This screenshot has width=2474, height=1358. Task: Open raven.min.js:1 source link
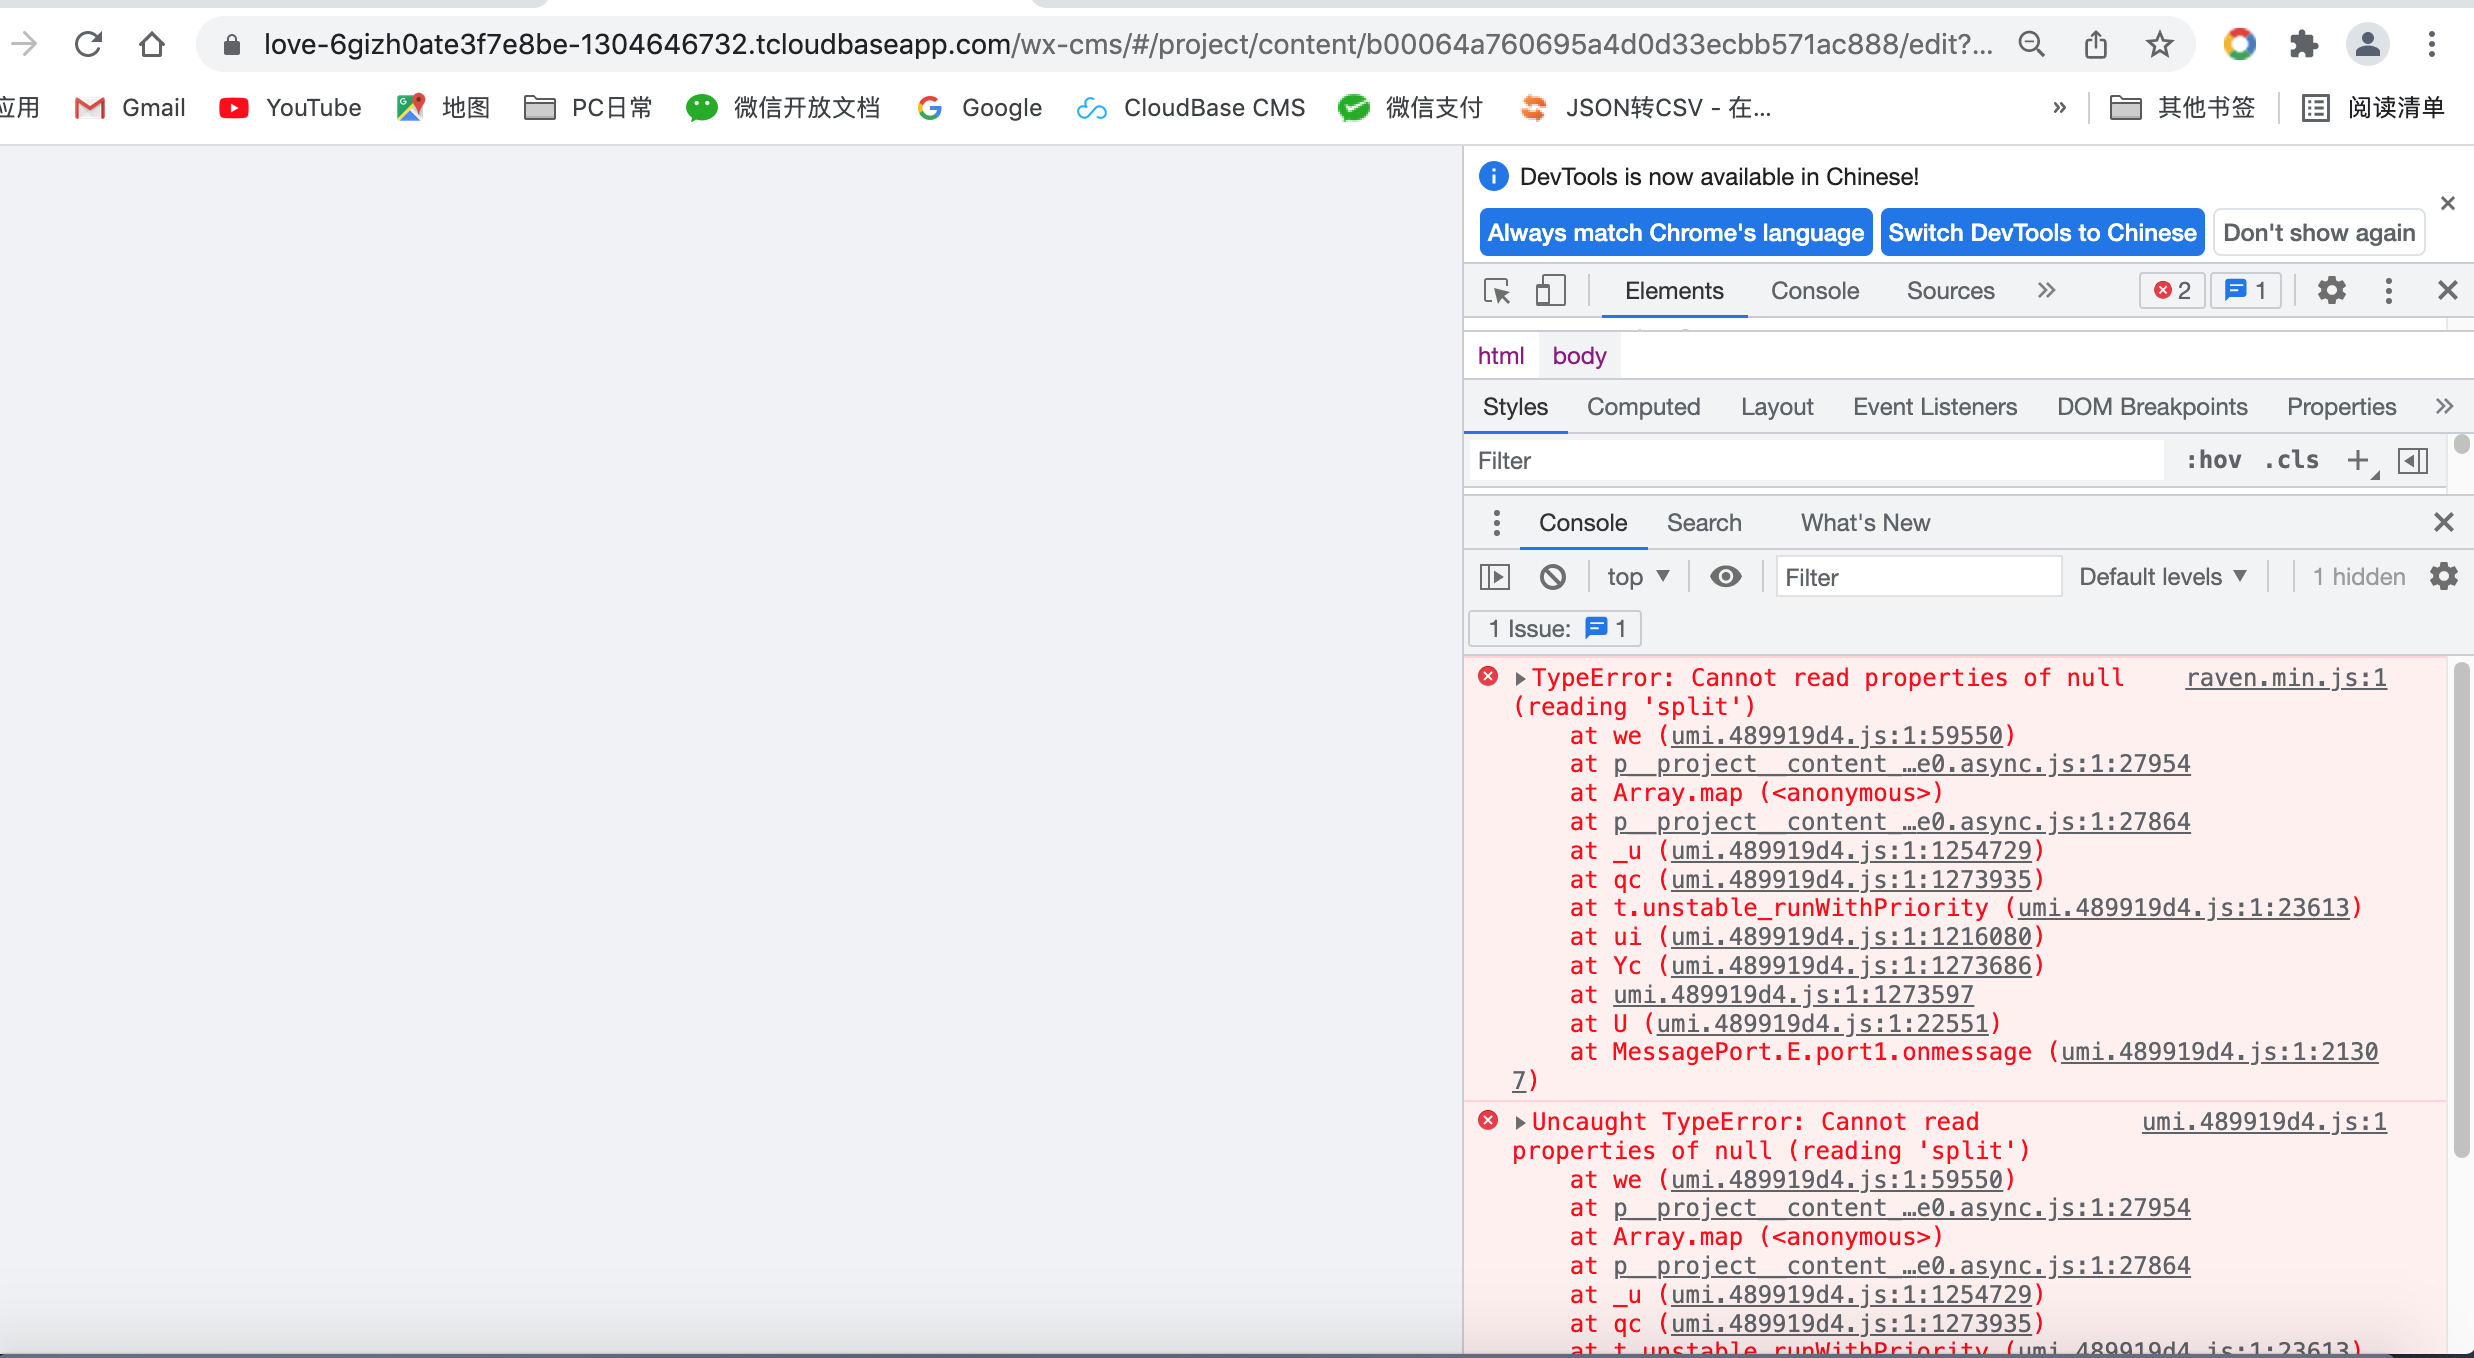[x=2285, y=678]
